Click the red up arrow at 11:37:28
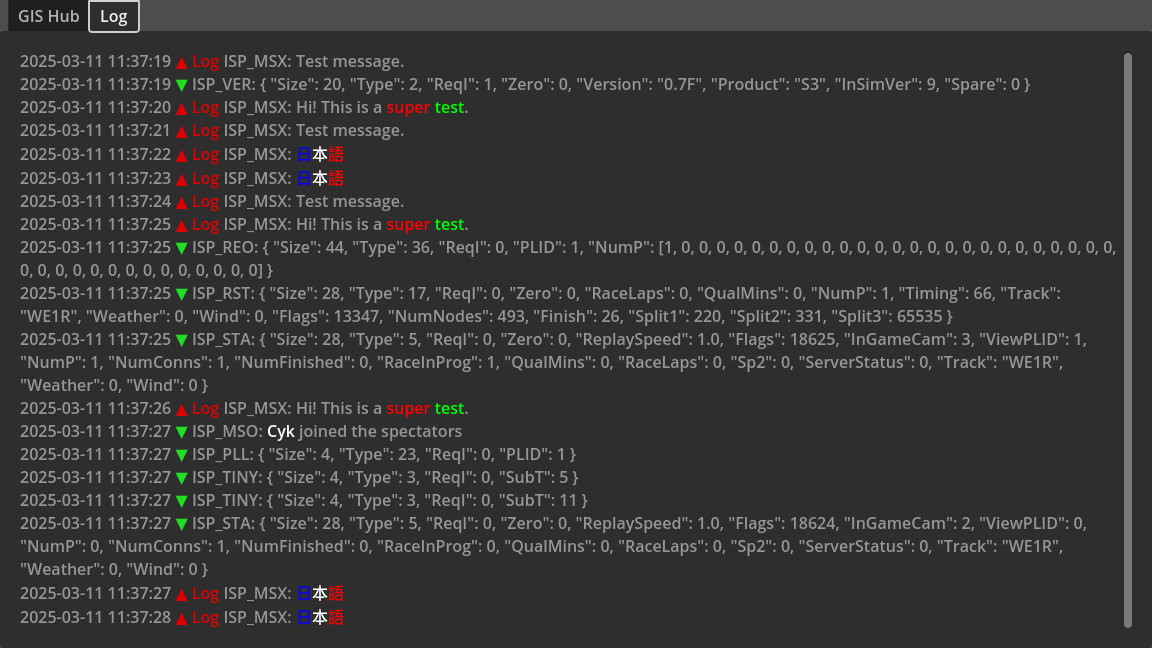 [x=181, y=618]
